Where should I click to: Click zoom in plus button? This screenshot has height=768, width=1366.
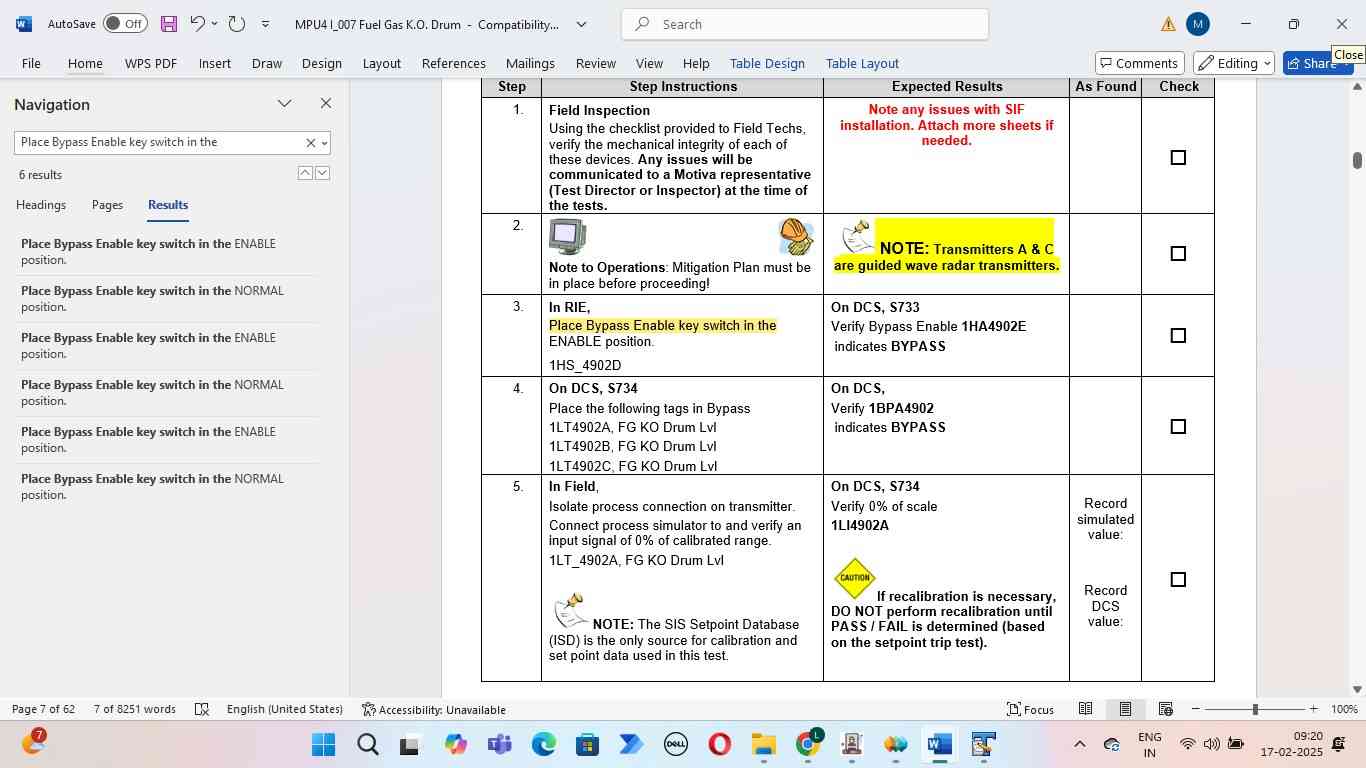[1315, 709]
